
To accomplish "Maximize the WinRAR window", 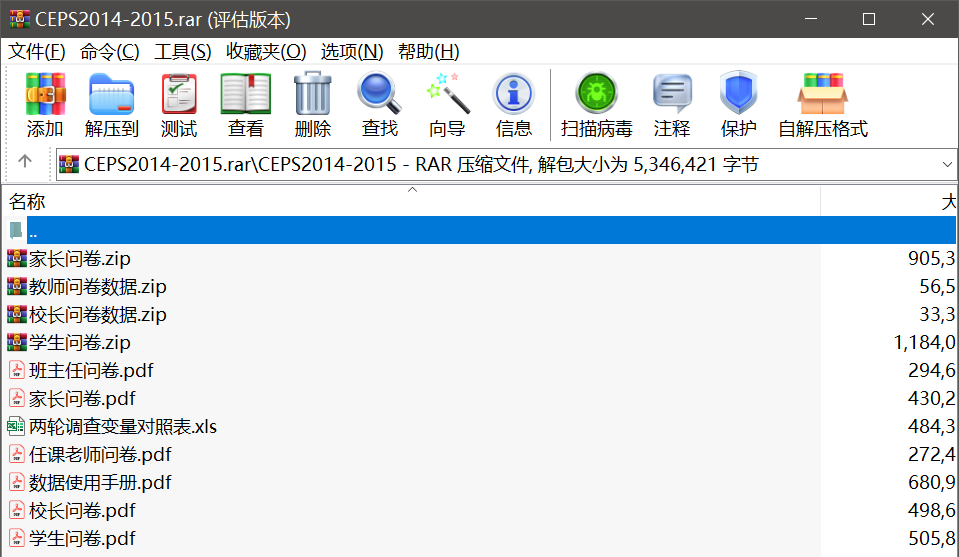I will [868, 19].
